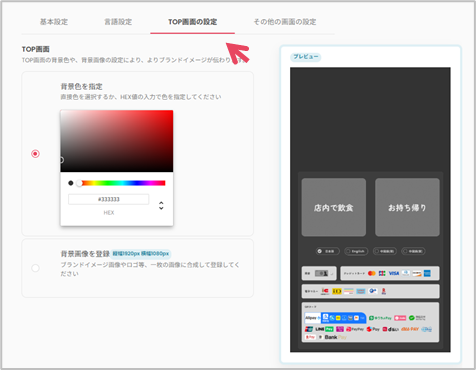Click the yellow iD e-money logo
Viewport: 476px width, 370px height.
[337, 291]
